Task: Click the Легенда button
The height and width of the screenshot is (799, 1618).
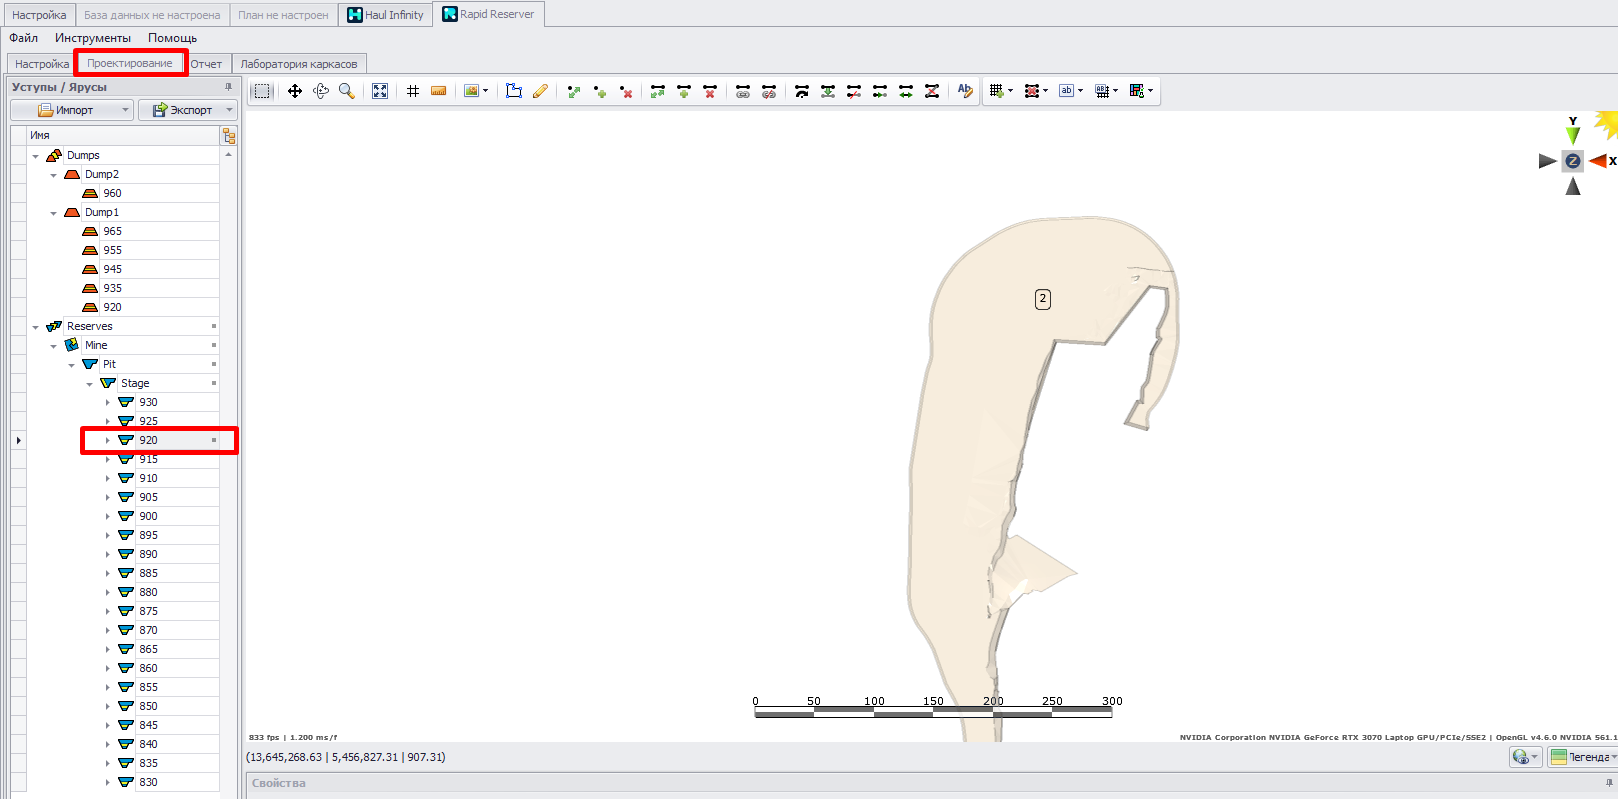Action: (x=1582, y=757)
